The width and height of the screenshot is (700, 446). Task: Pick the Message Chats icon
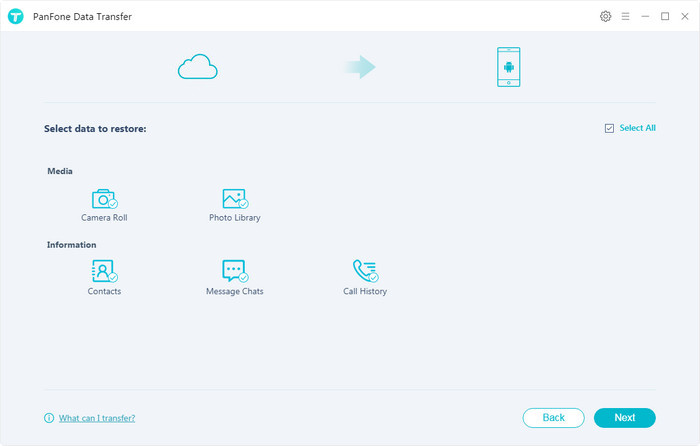pos(234,271)
